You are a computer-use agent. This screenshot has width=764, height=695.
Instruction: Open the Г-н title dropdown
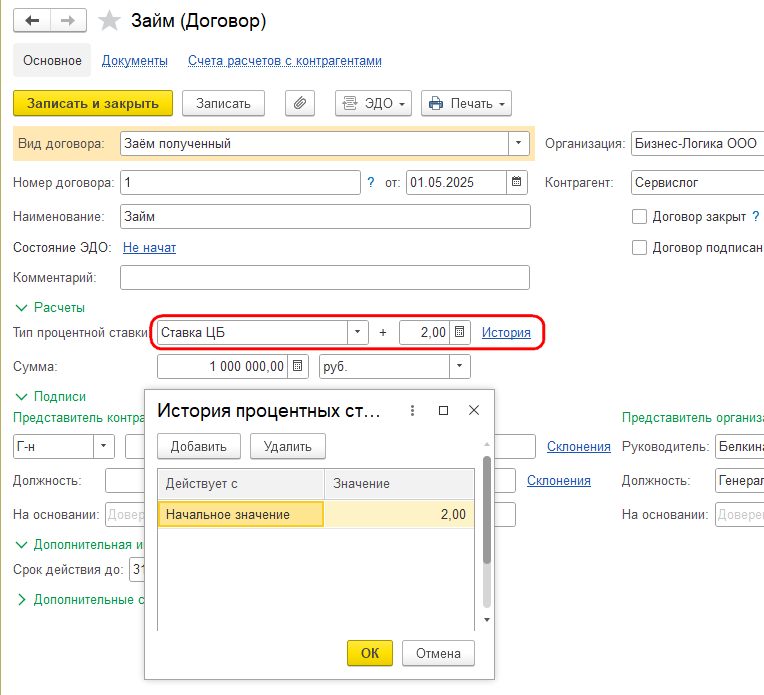pyautogui.click(x=103, y=446)
